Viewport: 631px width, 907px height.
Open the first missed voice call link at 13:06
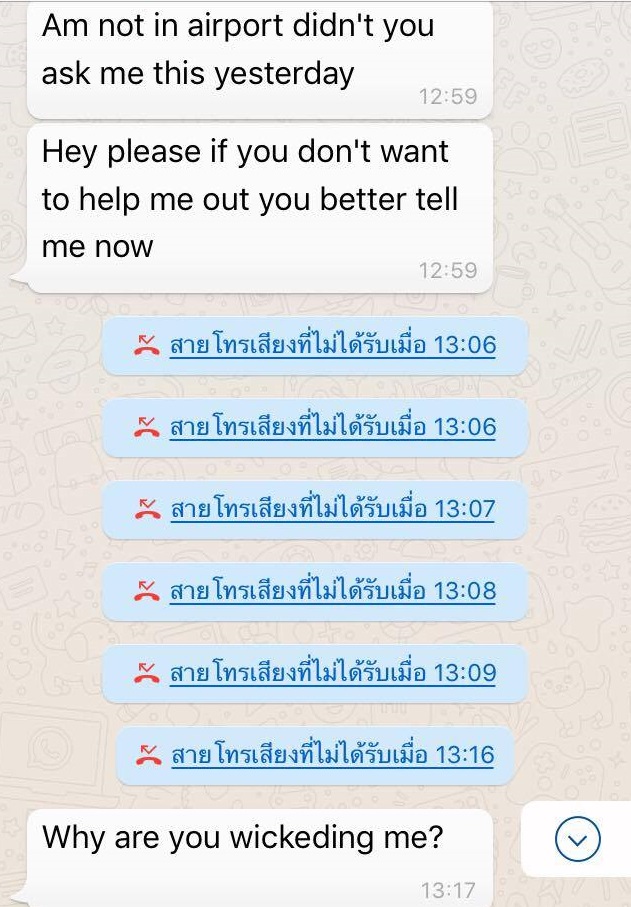pyautogui.click(x=333, y=345)
